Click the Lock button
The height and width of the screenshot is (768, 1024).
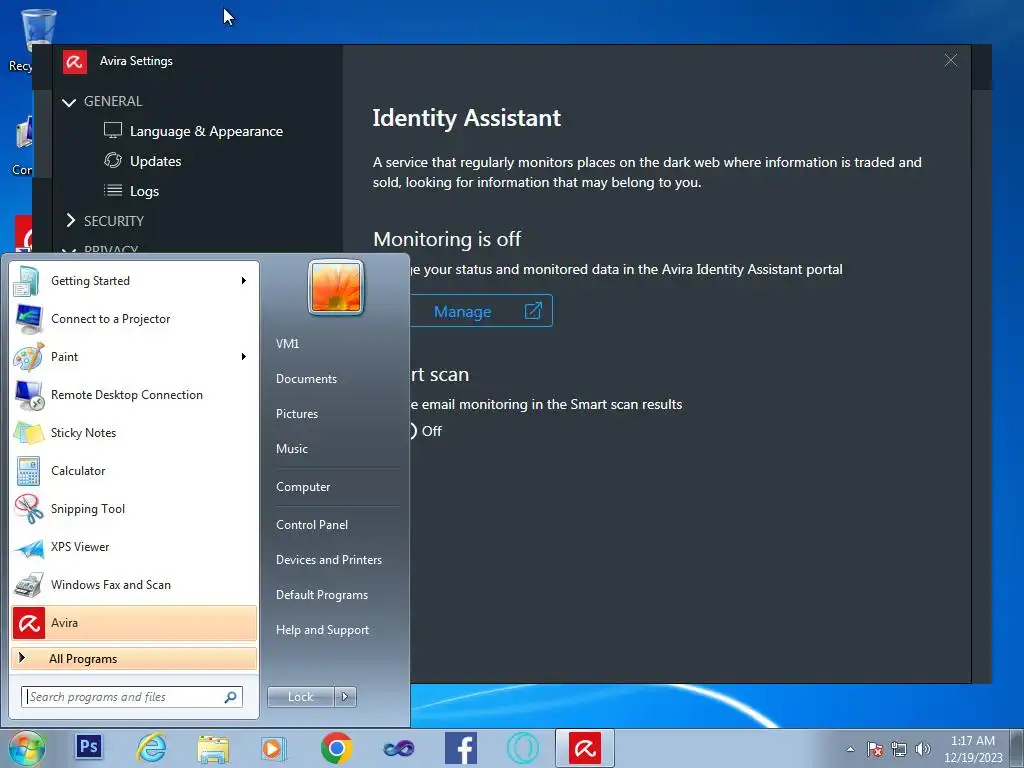pos(300,697)
